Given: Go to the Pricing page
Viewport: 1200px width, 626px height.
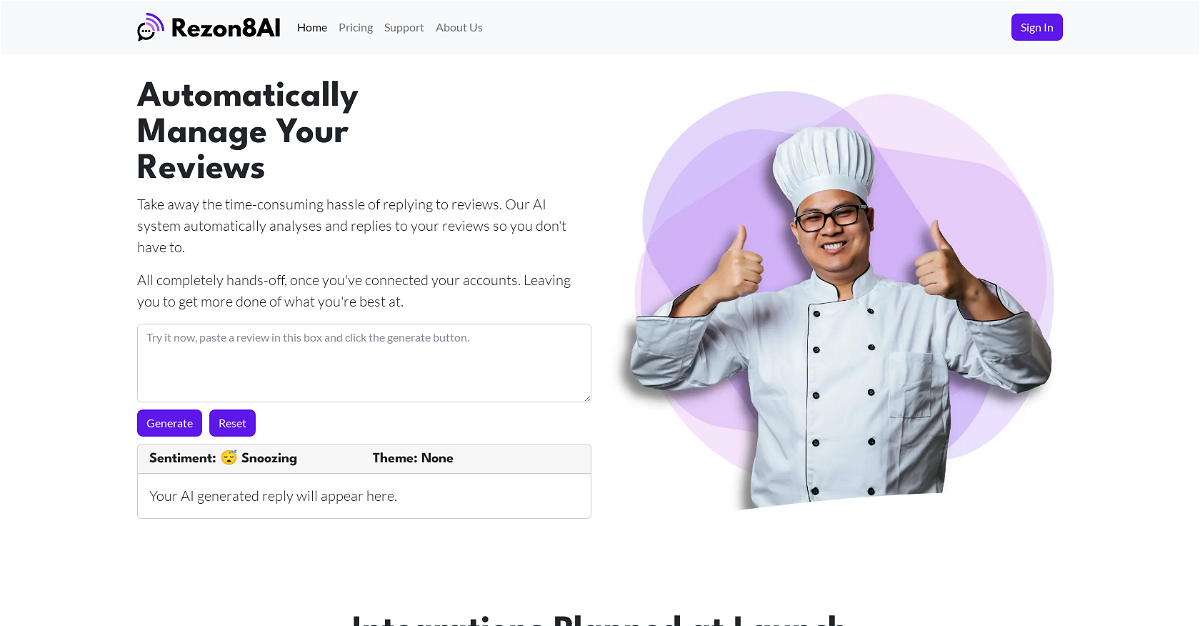Looking at the screenshot, I should click(x=355, y=28).
